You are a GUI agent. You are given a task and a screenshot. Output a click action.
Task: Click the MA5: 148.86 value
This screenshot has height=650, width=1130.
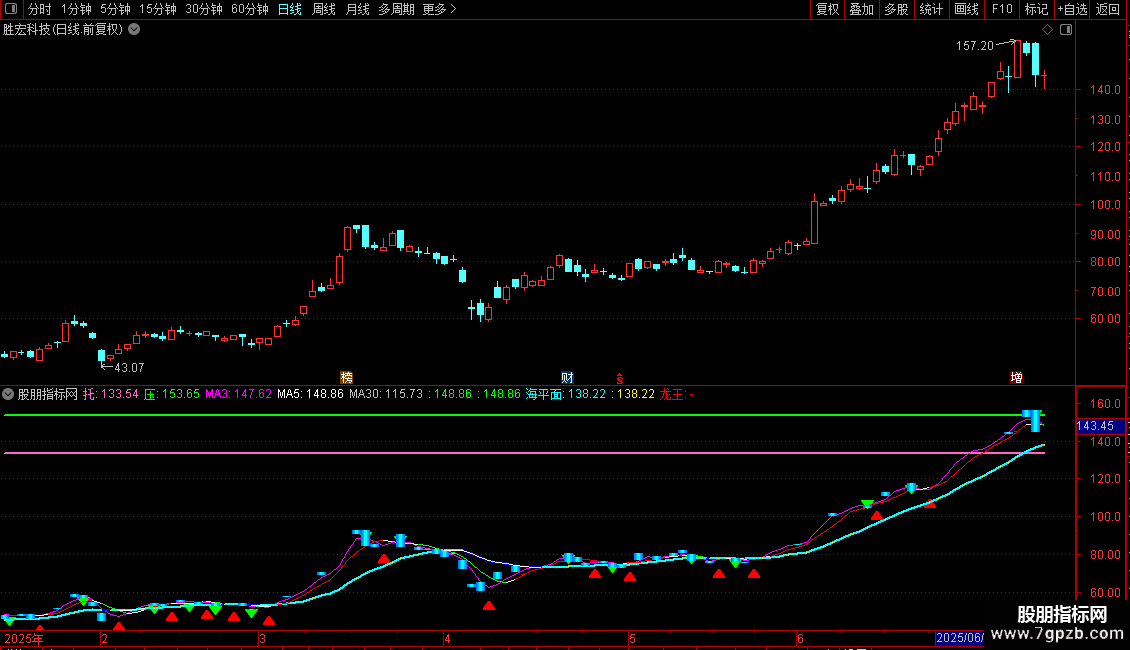pyautogui.click(x=310, y=394)
